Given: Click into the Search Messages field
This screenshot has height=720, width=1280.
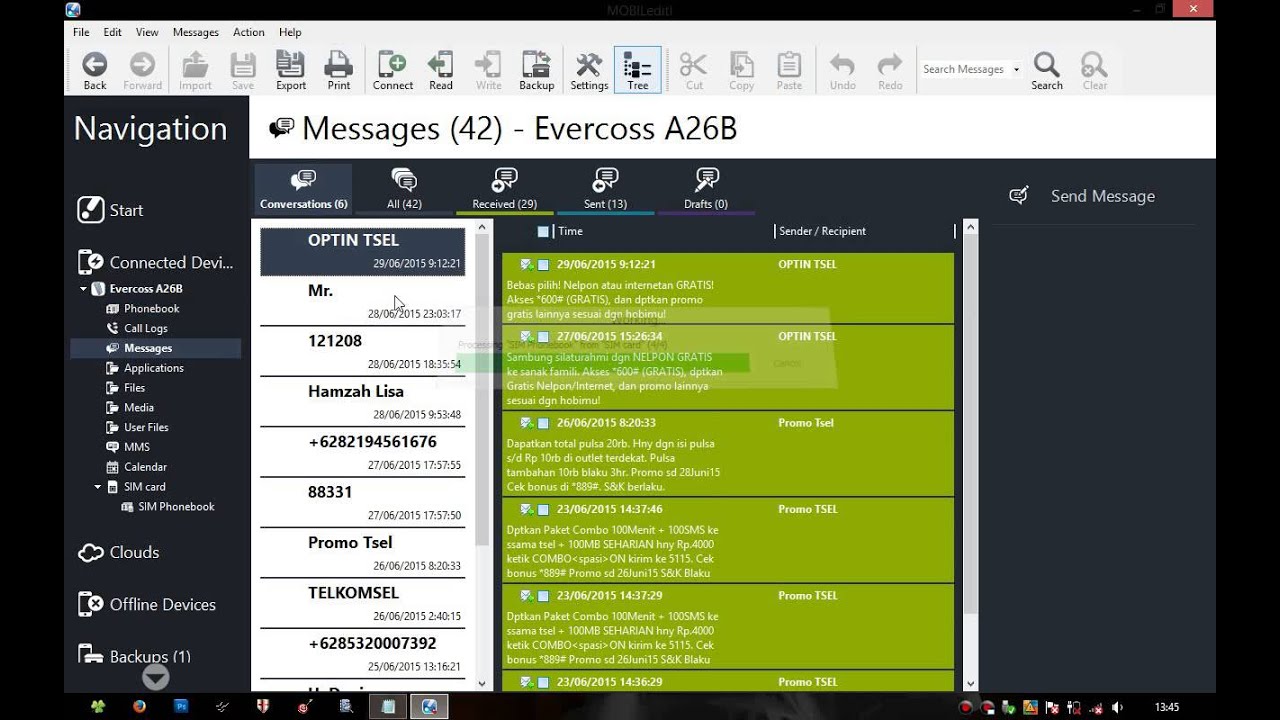Looking at the screenshot, I should (x=964, y=69).
